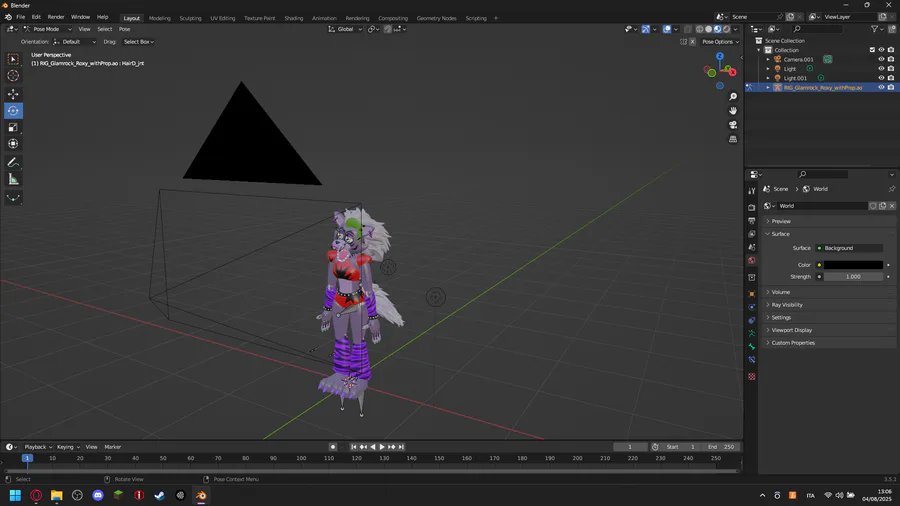Click the black world Color swatch
Image resolution: width=900 pixels, height=506 pixels.
pyautogui.click(x=853, y=265)
